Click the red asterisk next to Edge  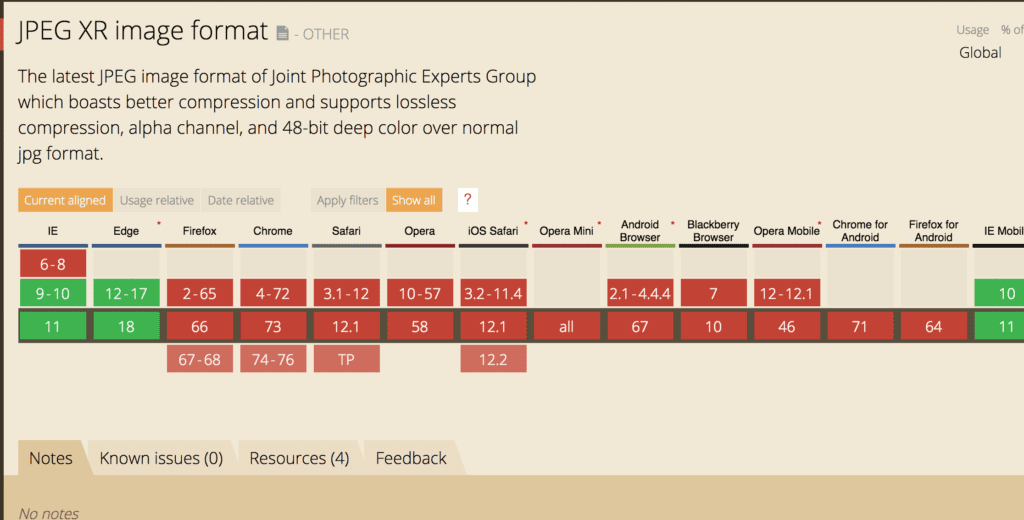click(x=159, y=223)
